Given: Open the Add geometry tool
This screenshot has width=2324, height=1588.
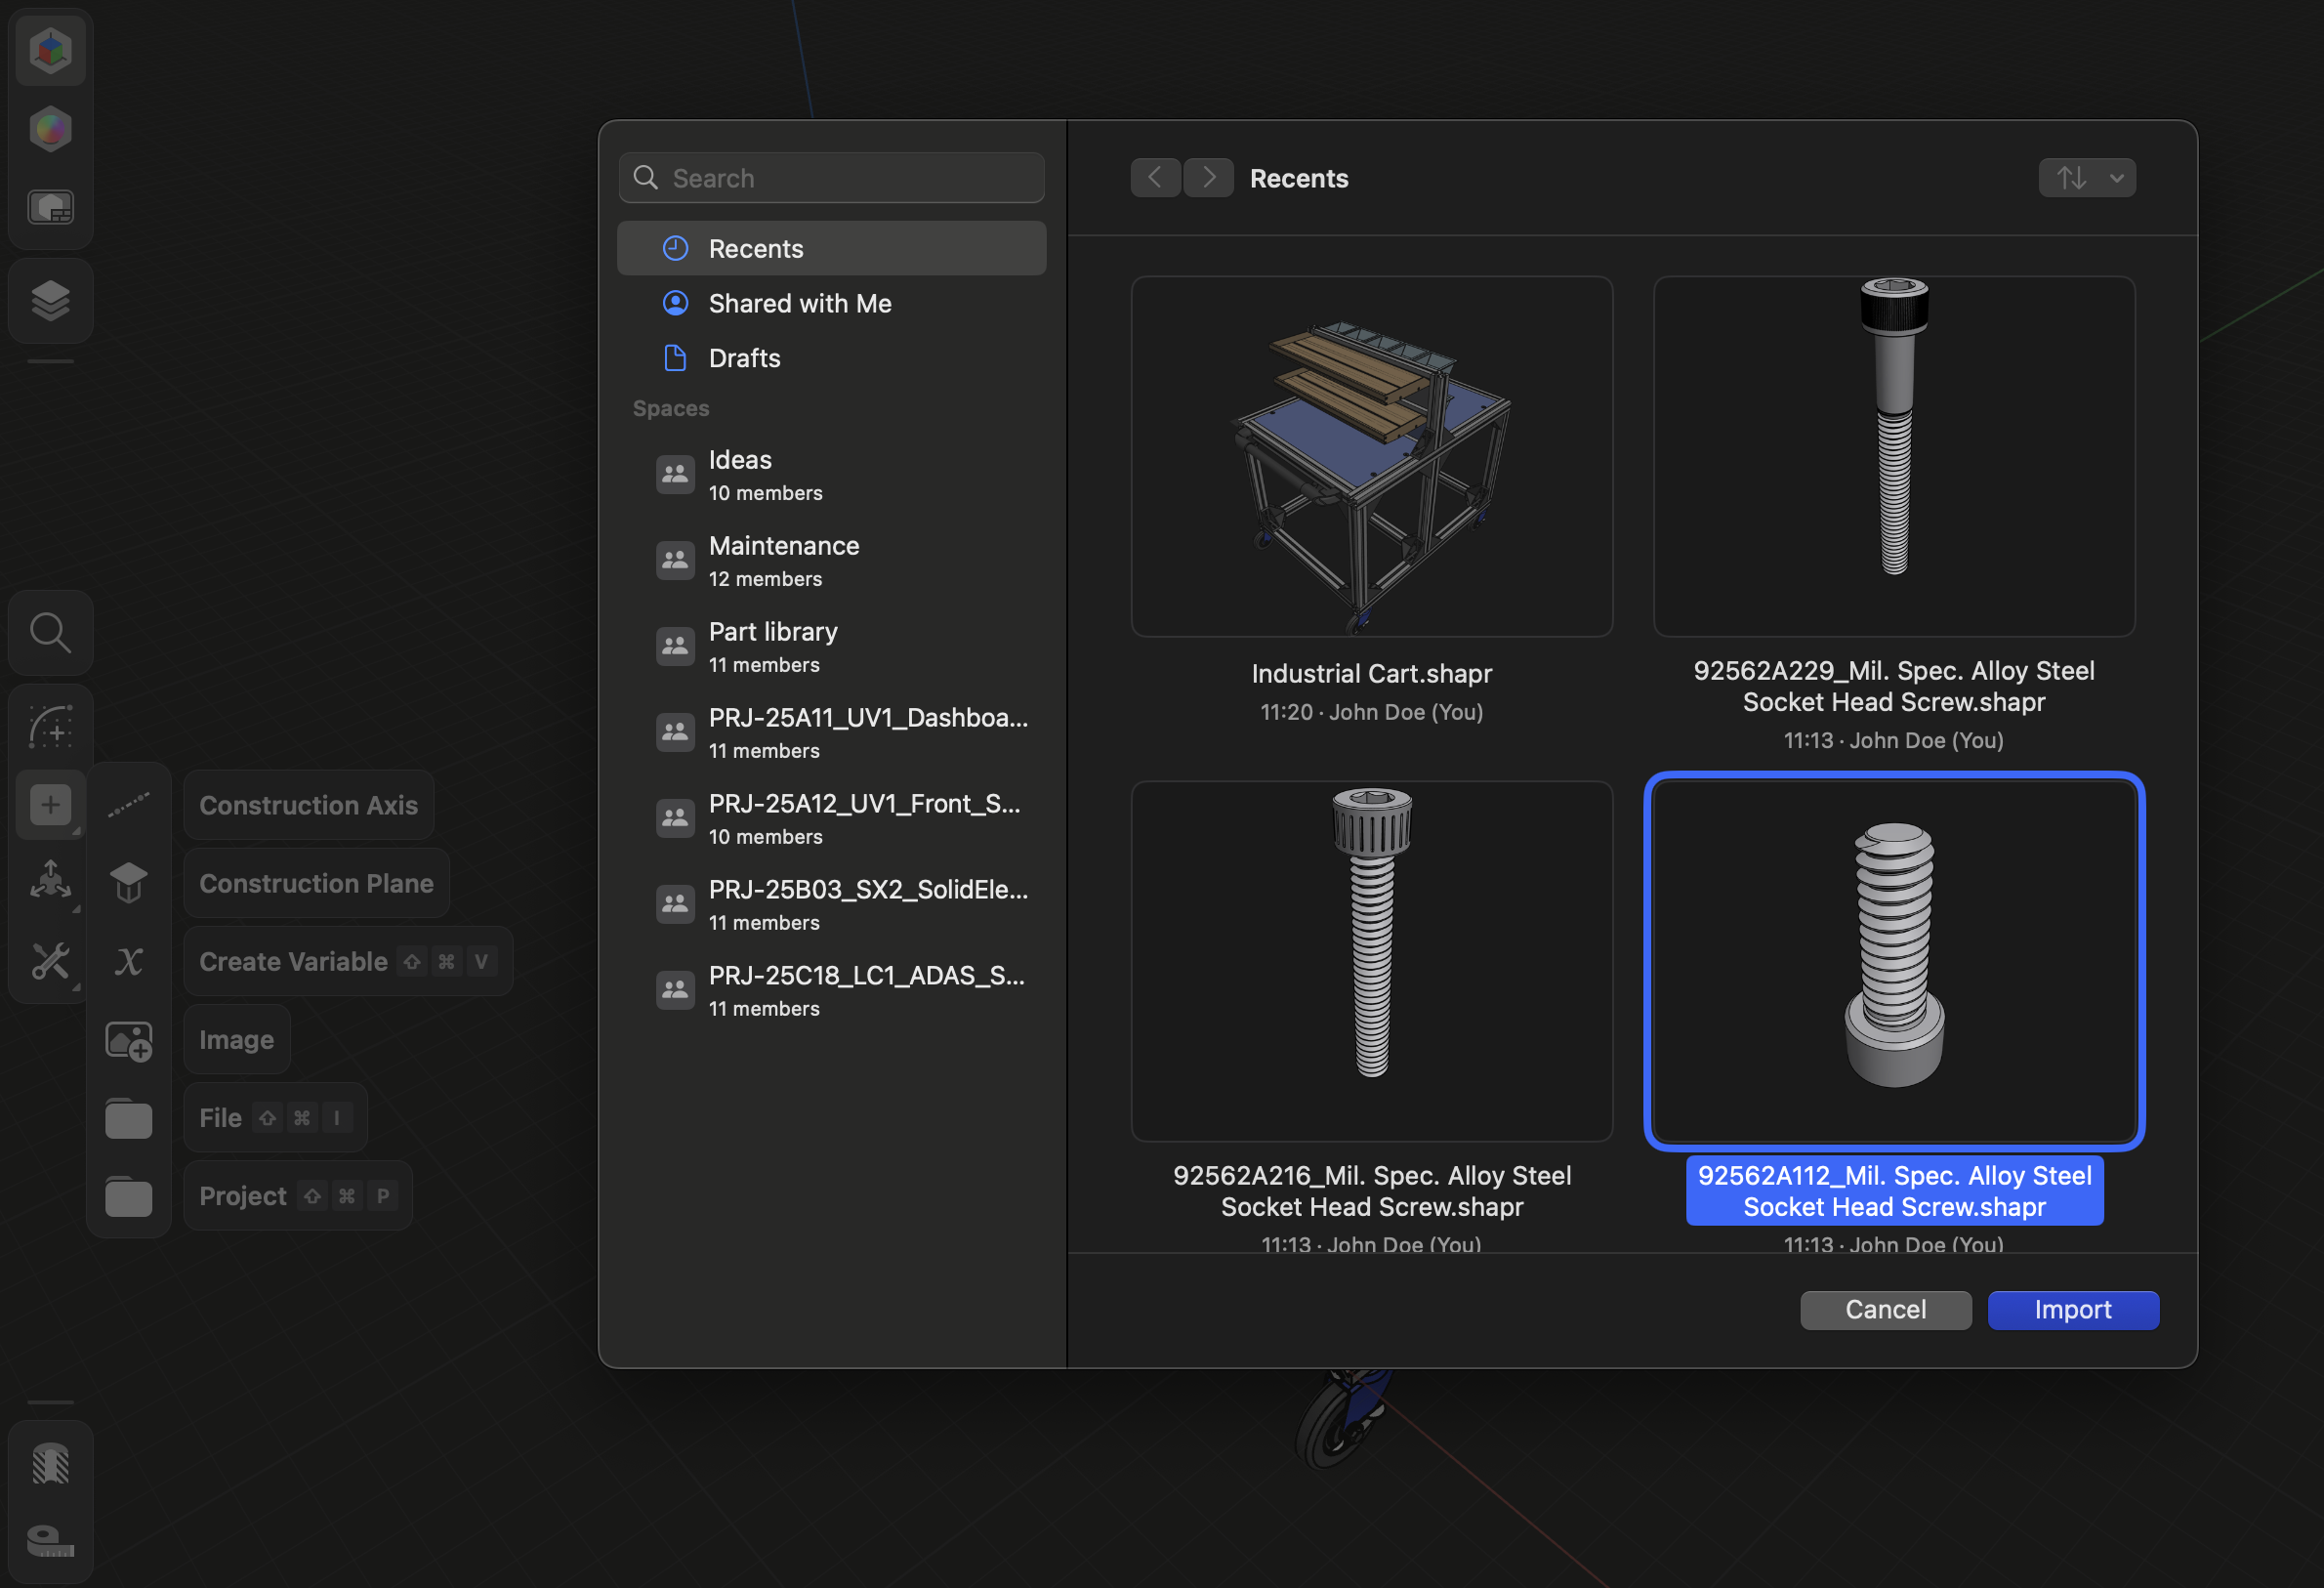Looking at the screenshot, I should tap(50, 804).
